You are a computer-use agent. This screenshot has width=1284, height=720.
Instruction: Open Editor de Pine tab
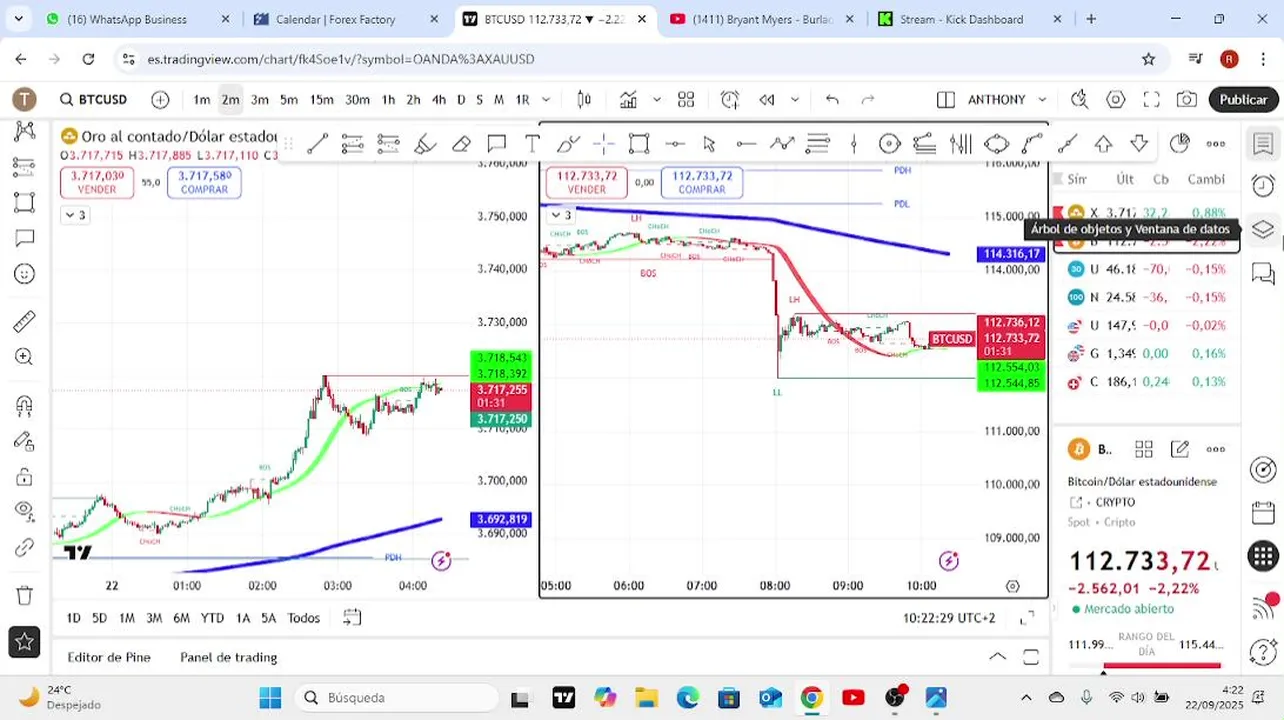[x=109, y=657]
